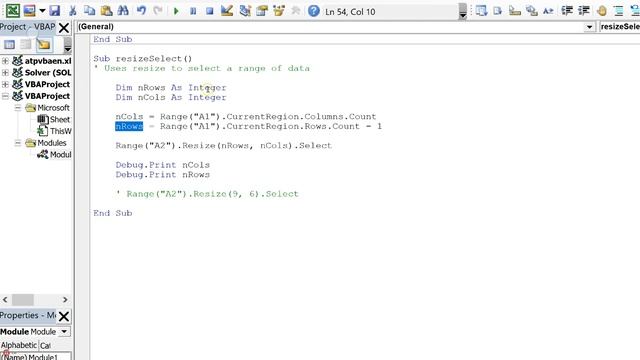Viewport: 640px width, 360px height.
Task: Run the macro with the green play button
Action: click(176, 11)
